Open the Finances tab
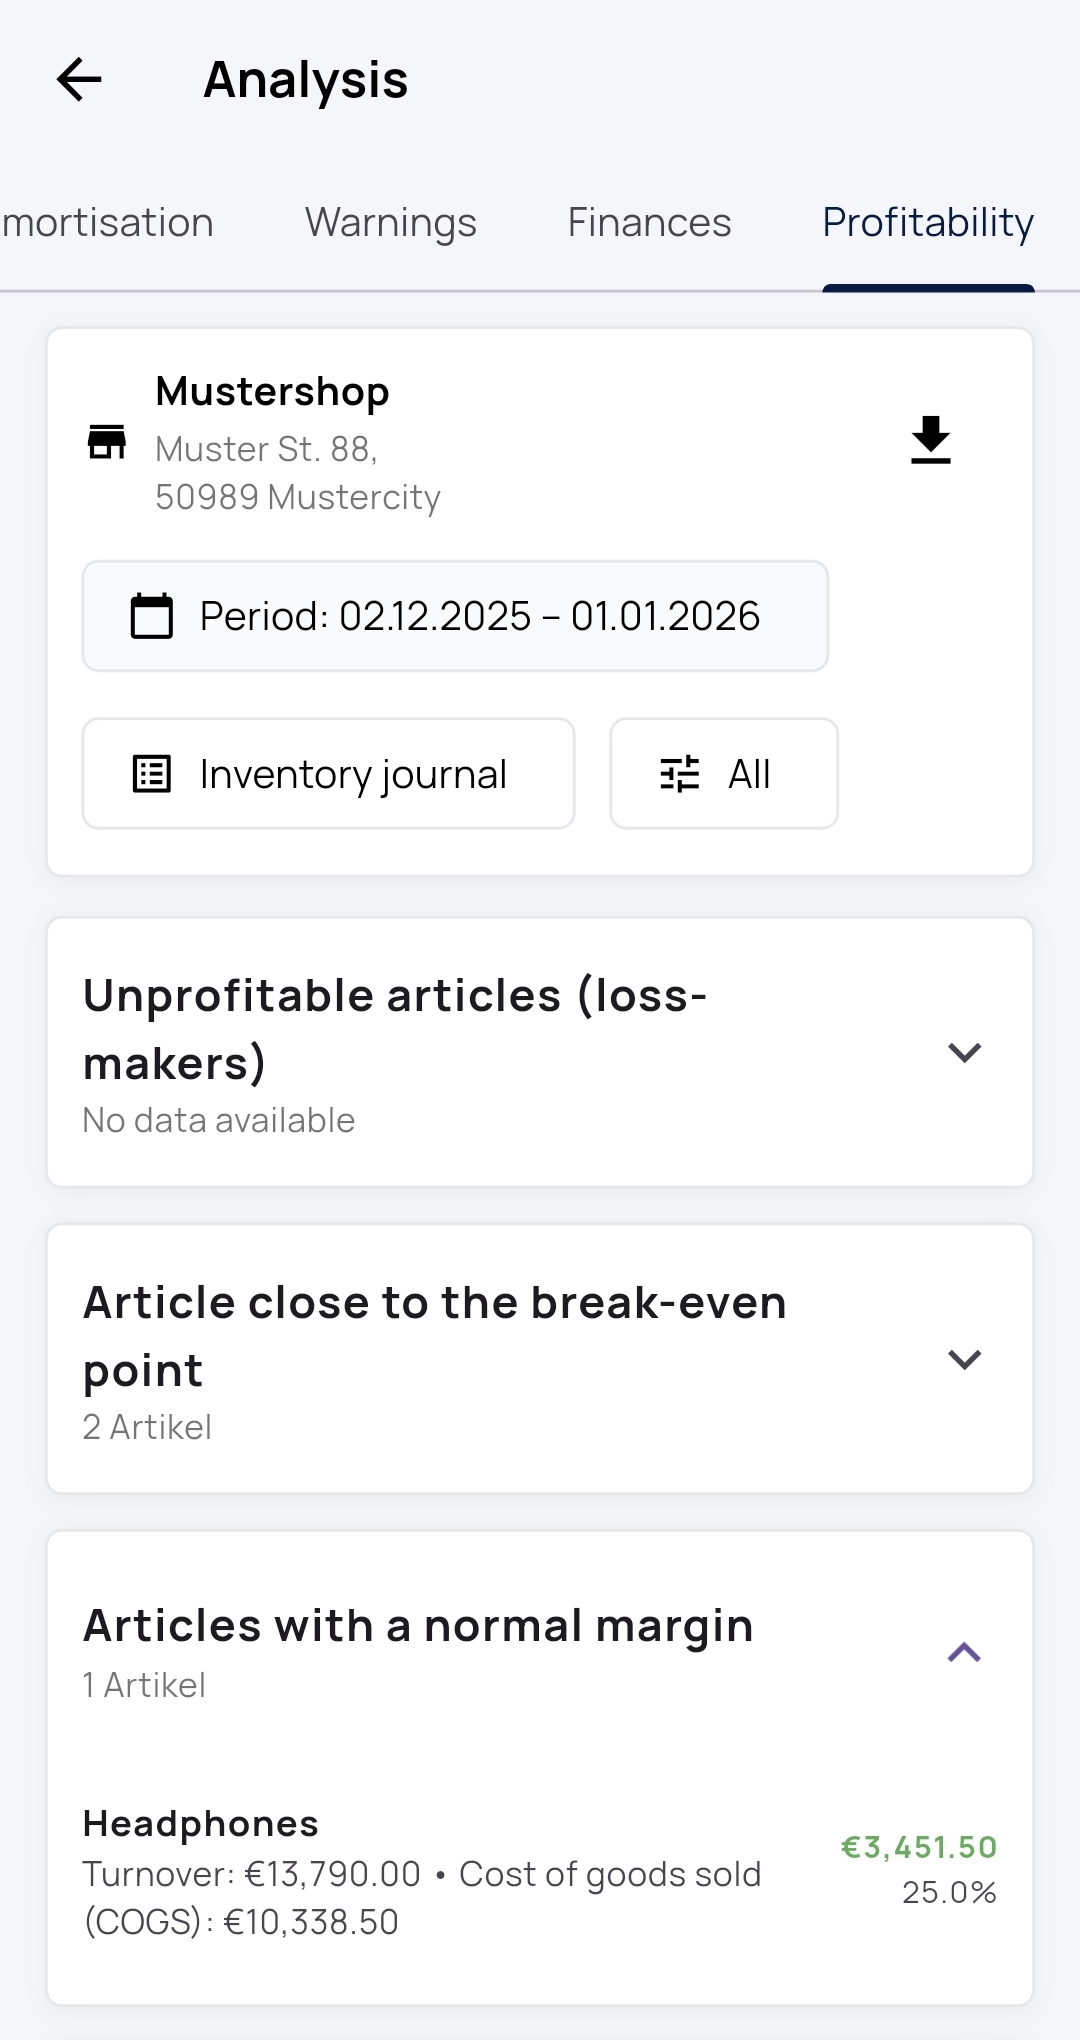 click(x=649, y=223)
